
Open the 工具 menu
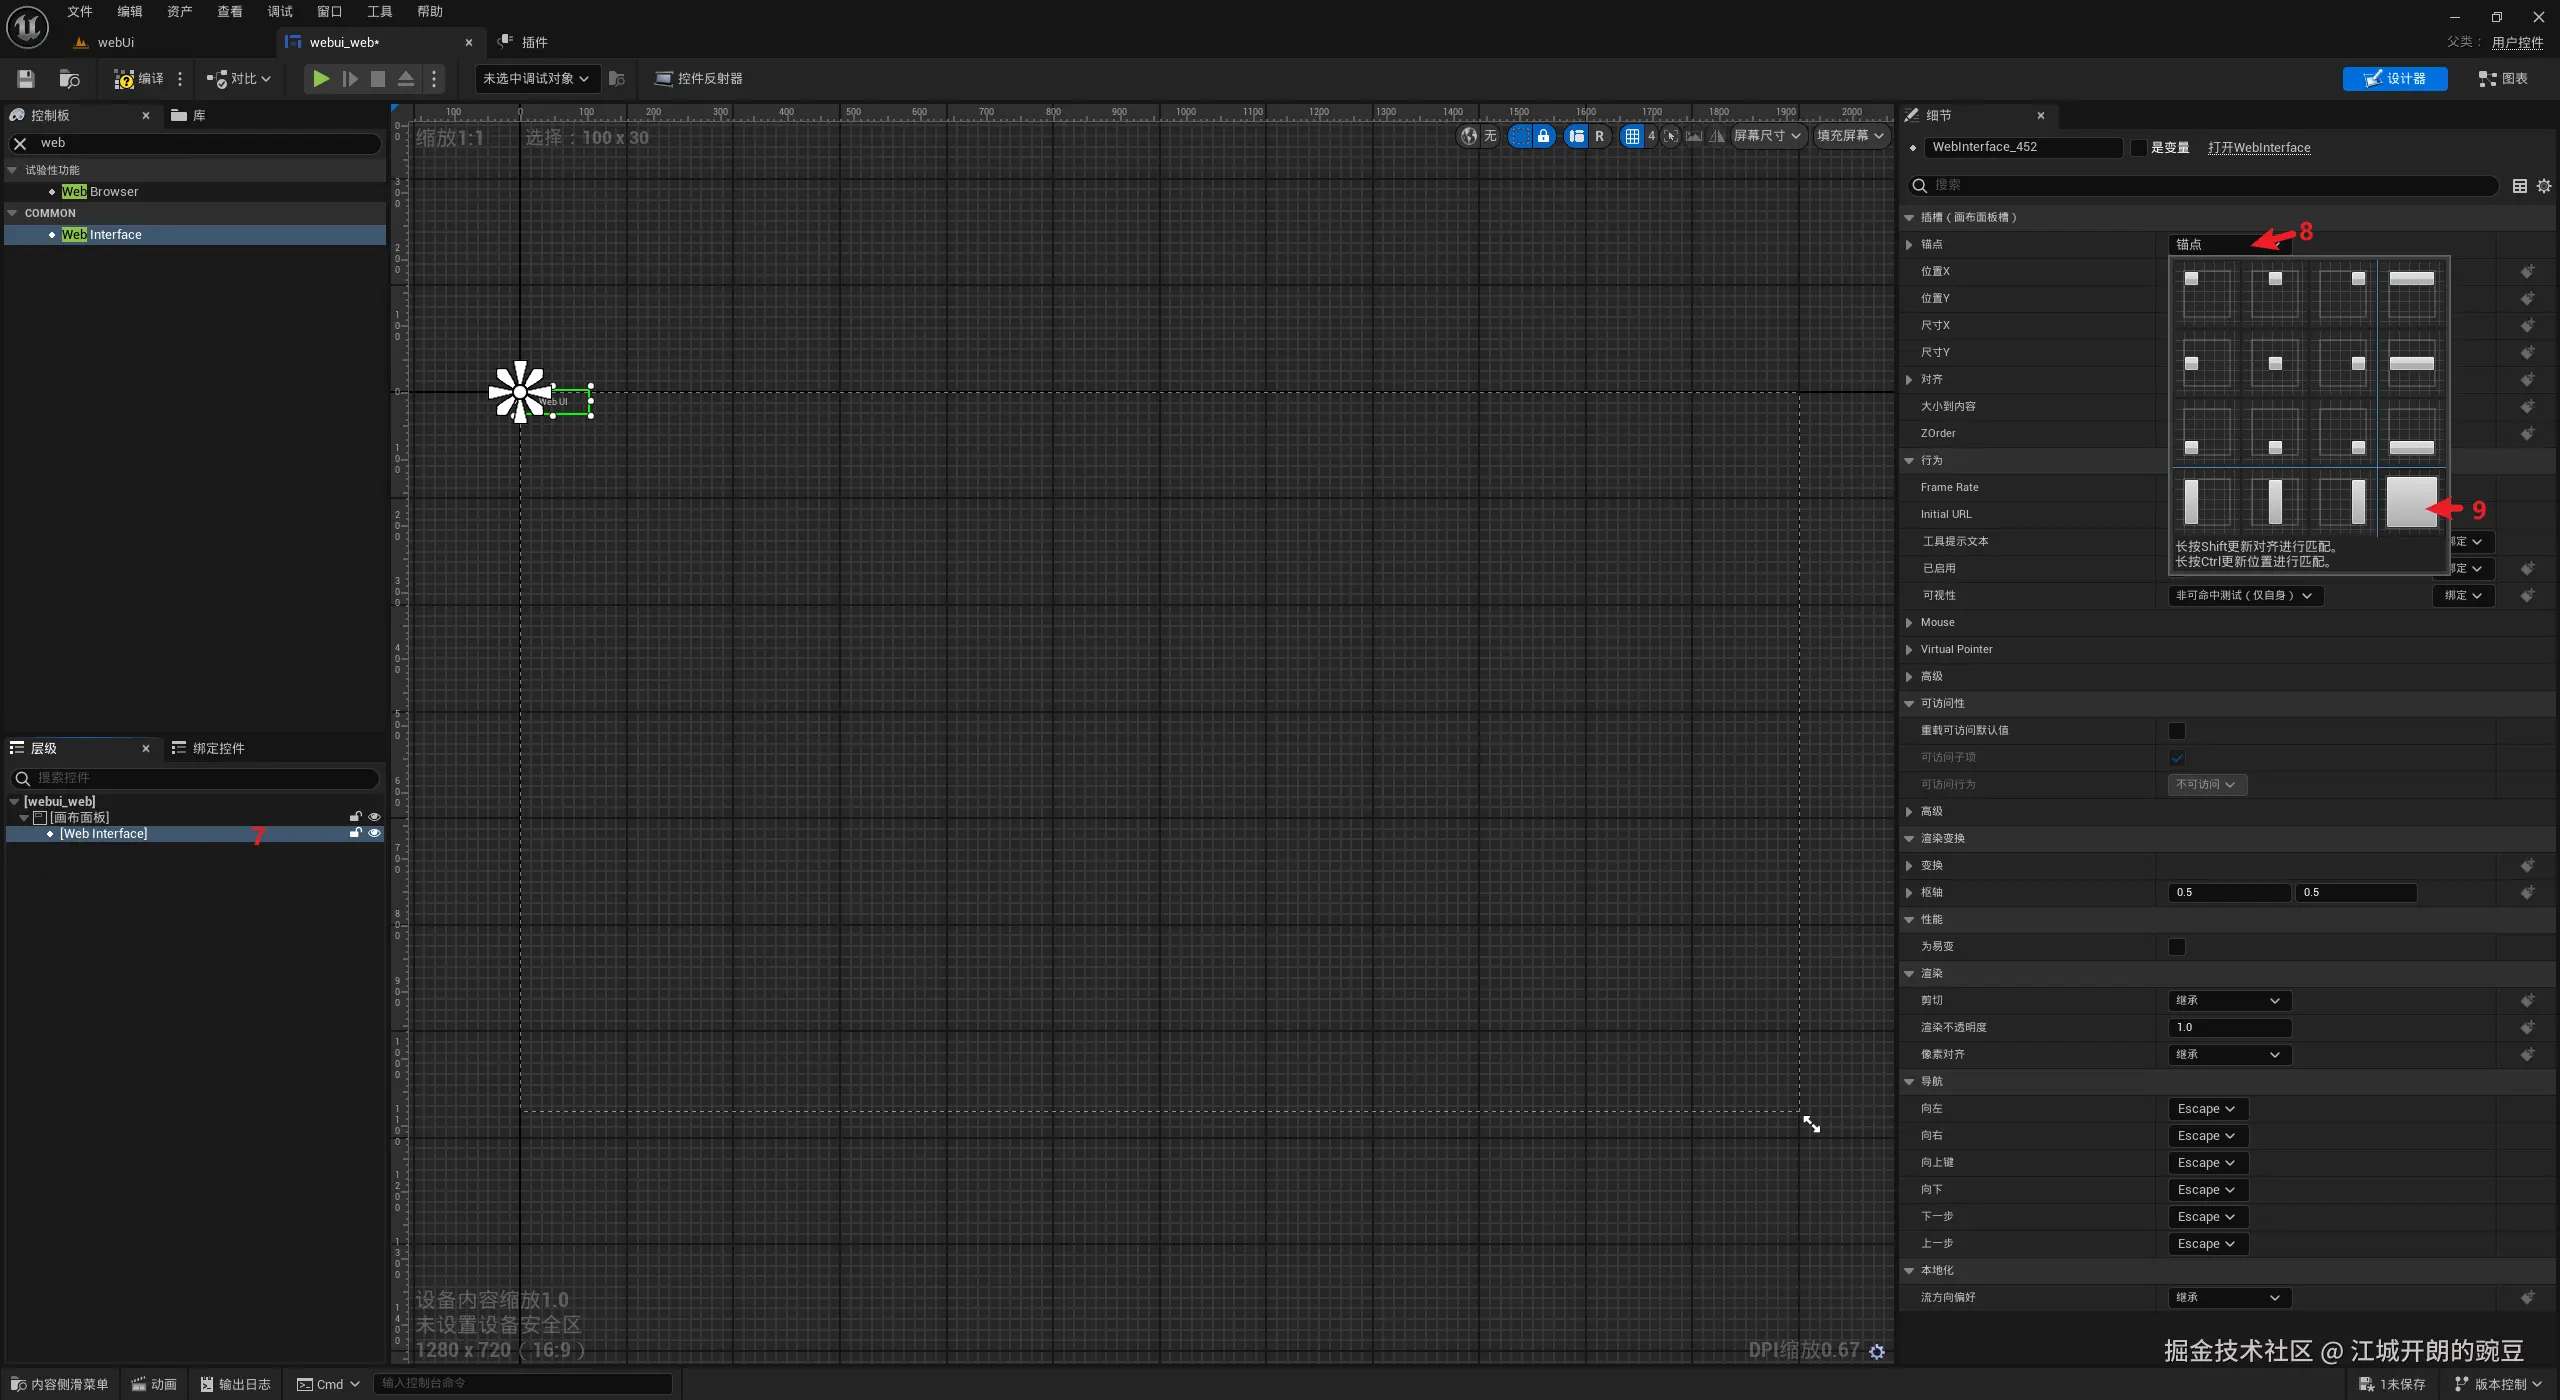[379, 12]
